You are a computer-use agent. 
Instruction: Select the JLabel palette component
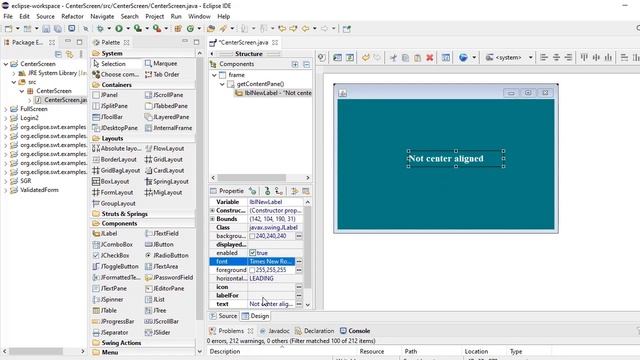[105, 233]
